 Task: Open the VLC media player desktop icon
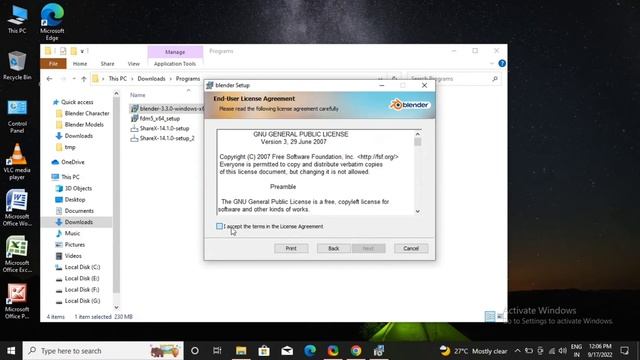(17, 162)
